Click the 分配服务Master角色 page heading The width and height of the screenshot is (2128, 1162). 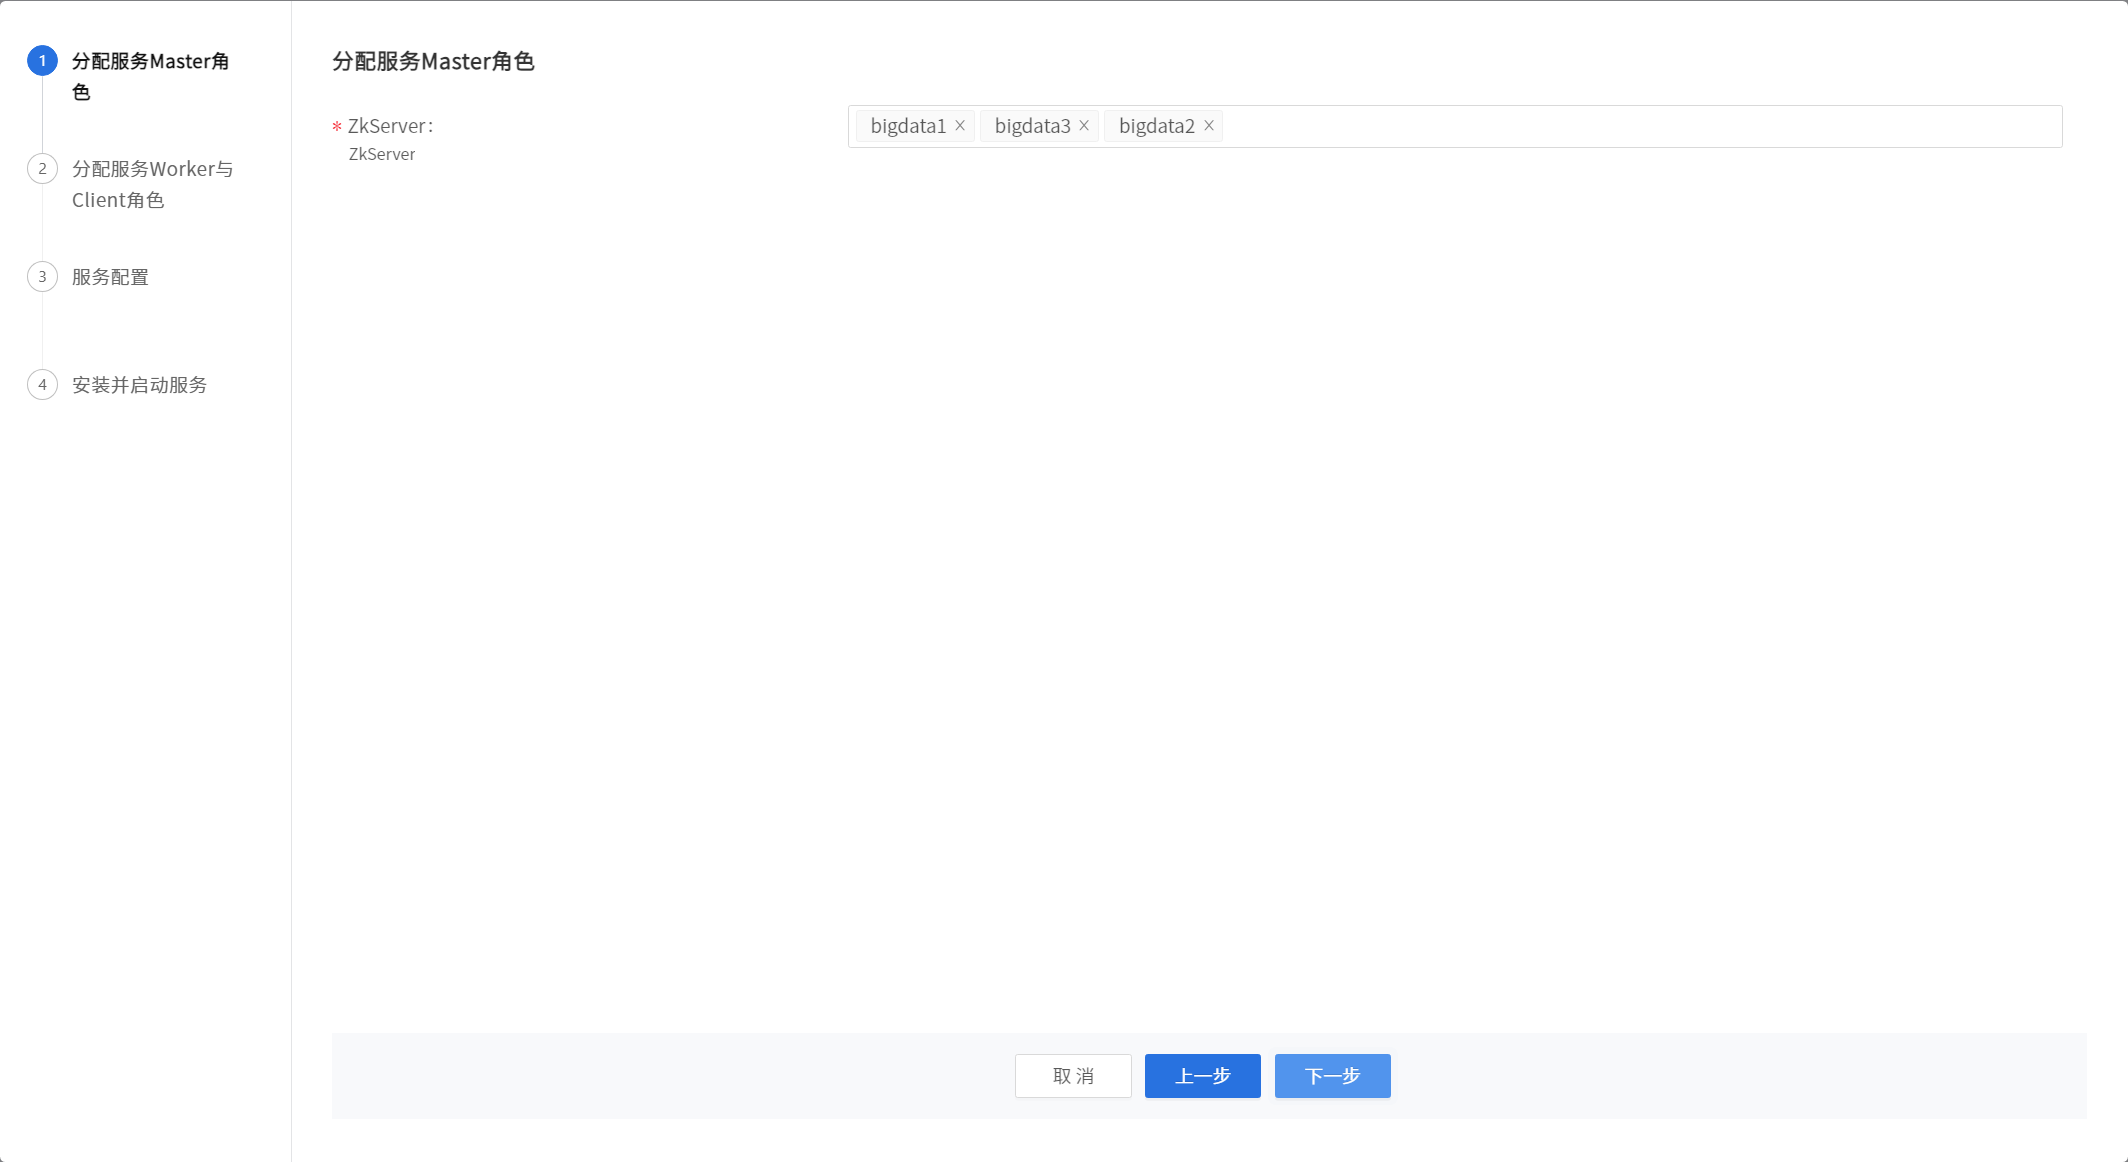pyautogui.click(x=433, y=62)
